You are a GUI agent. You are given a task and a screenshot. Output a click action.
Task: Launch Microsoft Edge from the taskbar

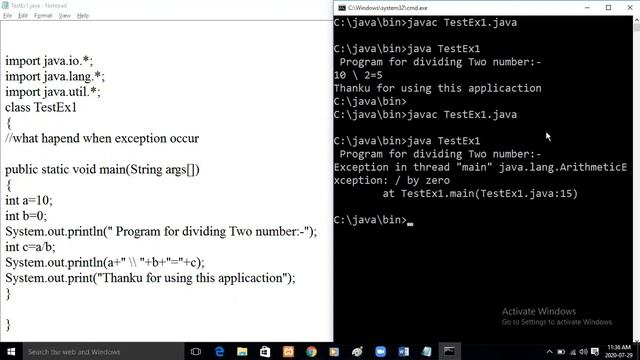(219, 351)
